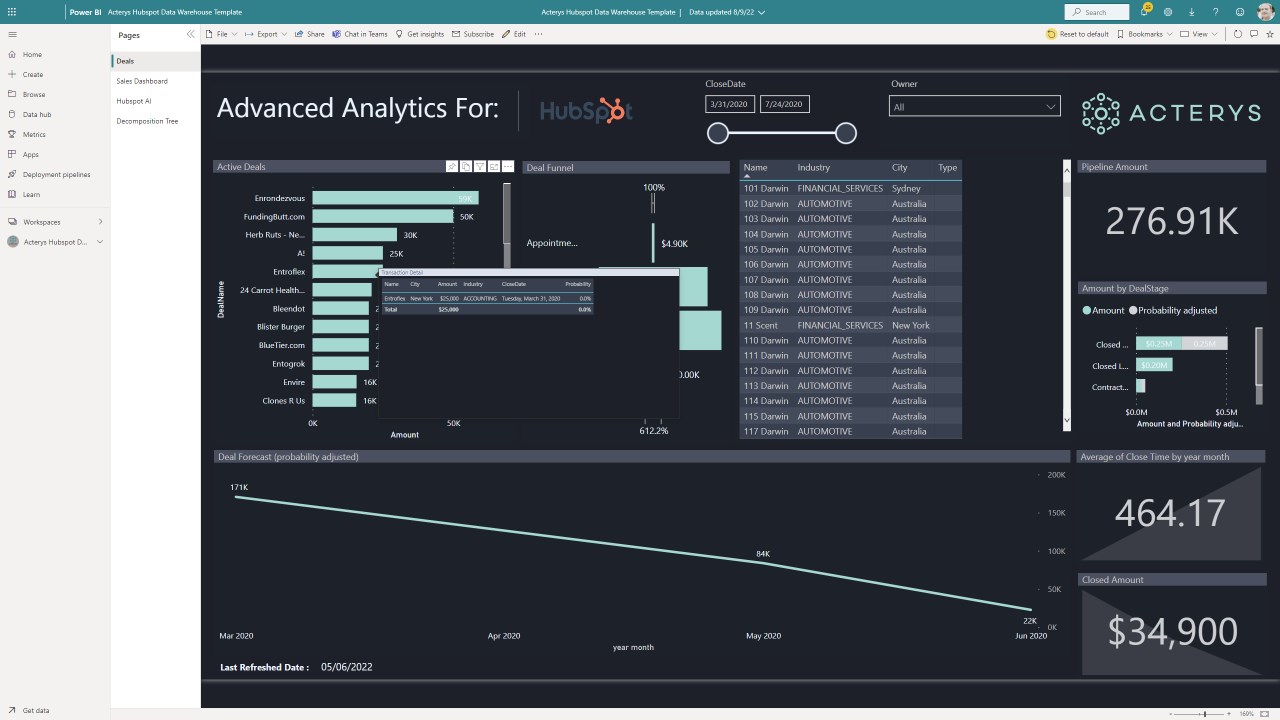The image size is (1280, 720).
Task: Click the zoom slider in the status bar
Action: (1204, 714)
